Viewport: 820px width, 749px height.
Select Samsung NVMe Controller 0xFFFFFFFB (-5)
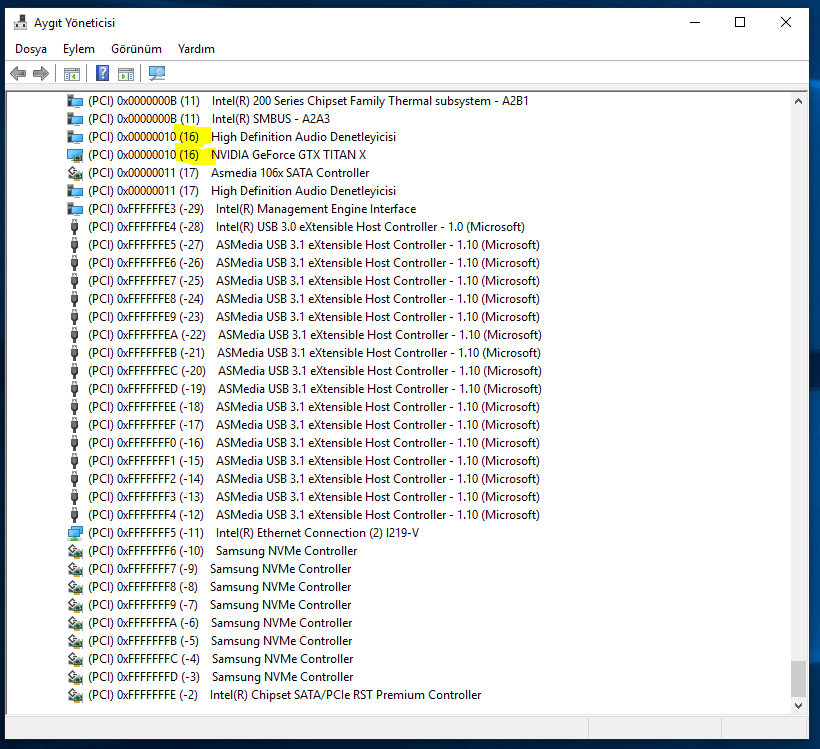point(220,641)
